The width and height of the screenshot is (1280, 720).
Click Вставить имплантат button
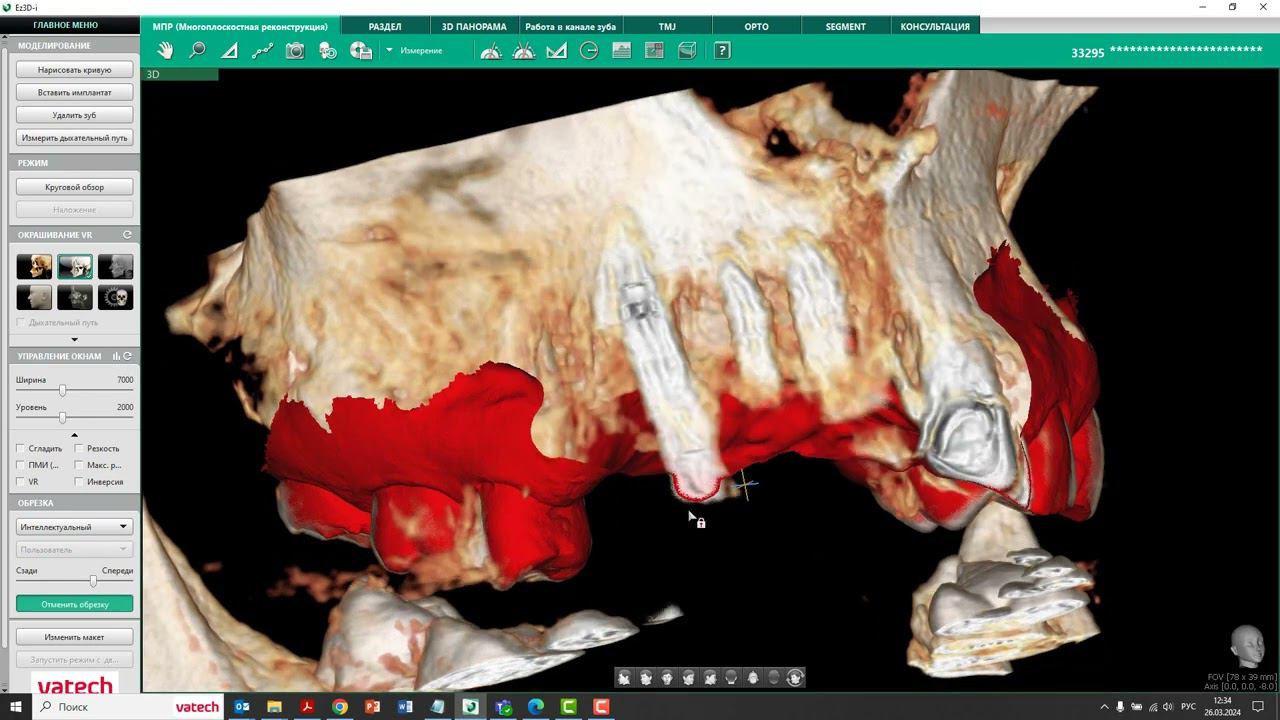pos(74,93)
